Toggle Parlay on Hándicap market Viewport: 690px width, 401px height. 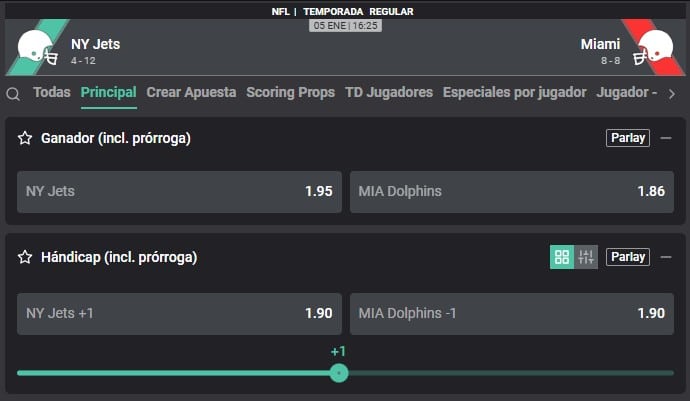click(628, 257)
